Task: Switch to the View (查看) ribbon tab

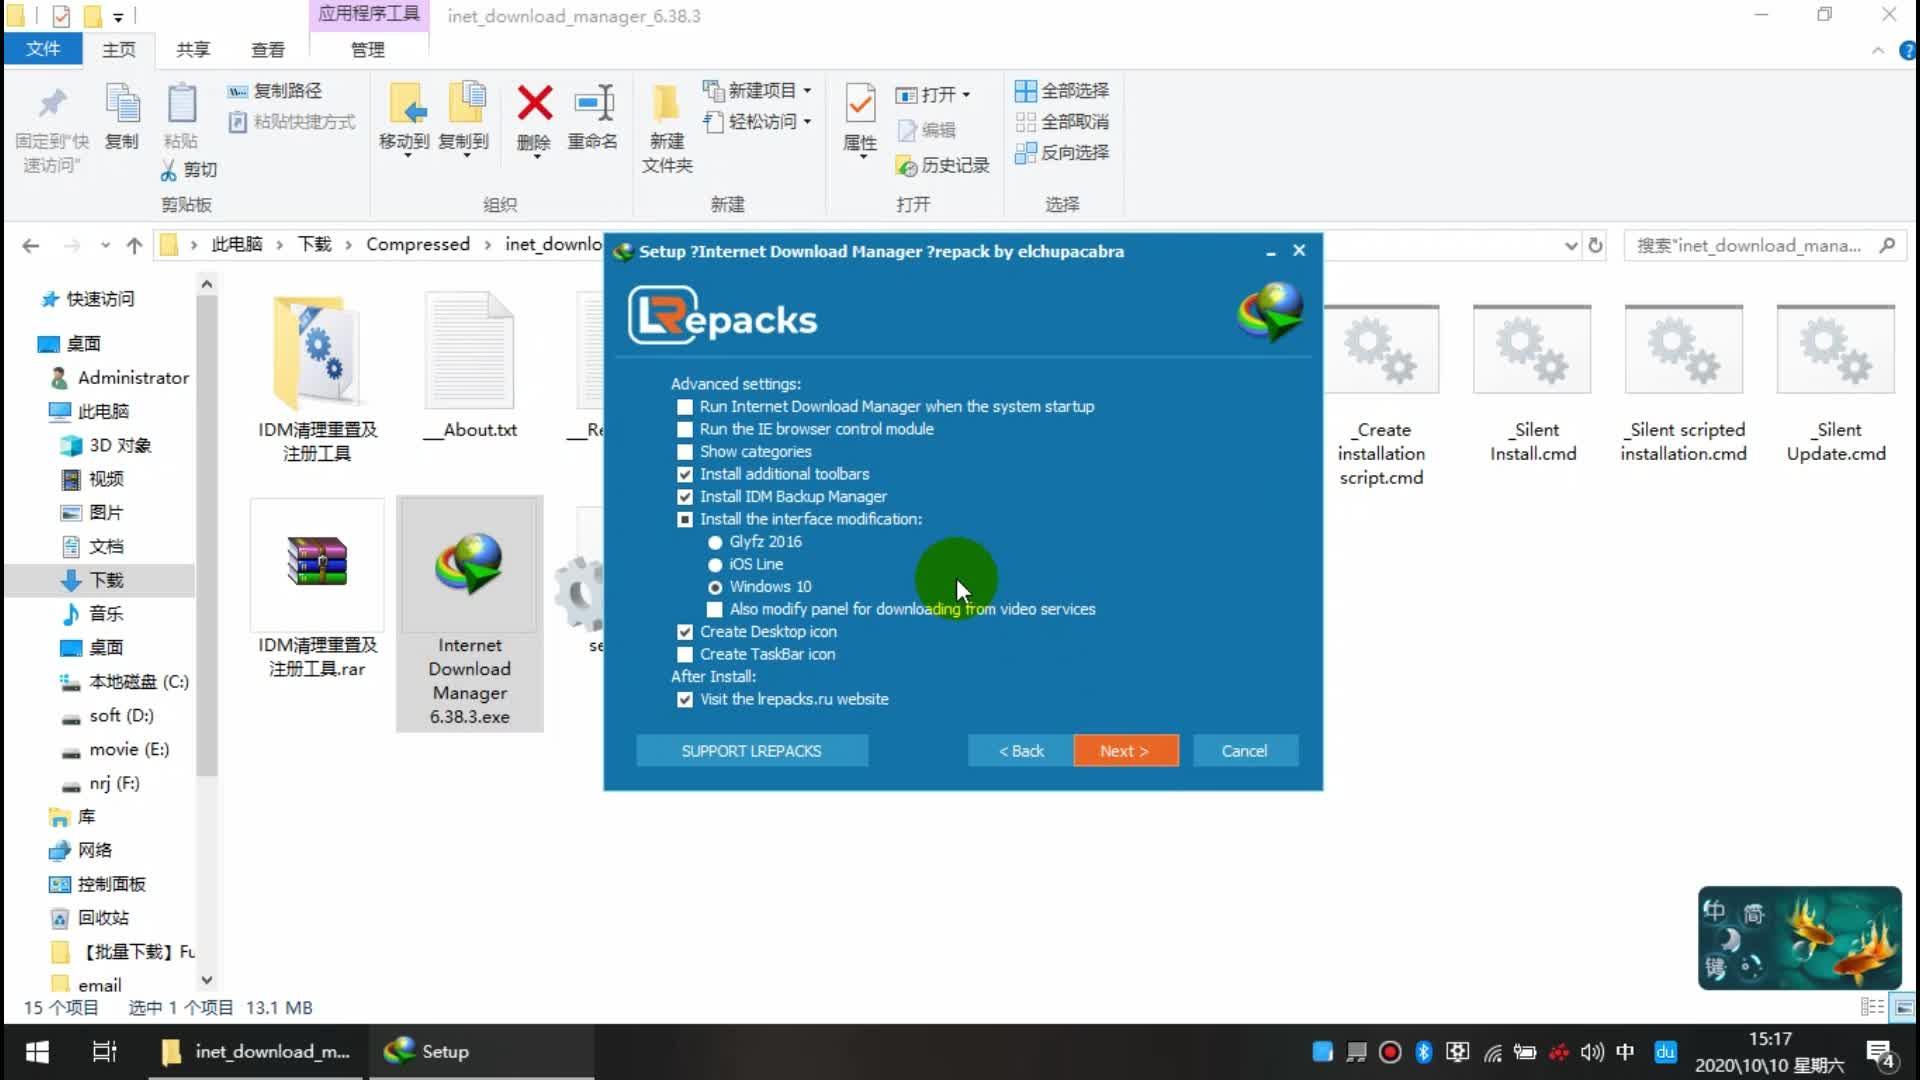Action: pyautogui.click(x=267, y=49)
